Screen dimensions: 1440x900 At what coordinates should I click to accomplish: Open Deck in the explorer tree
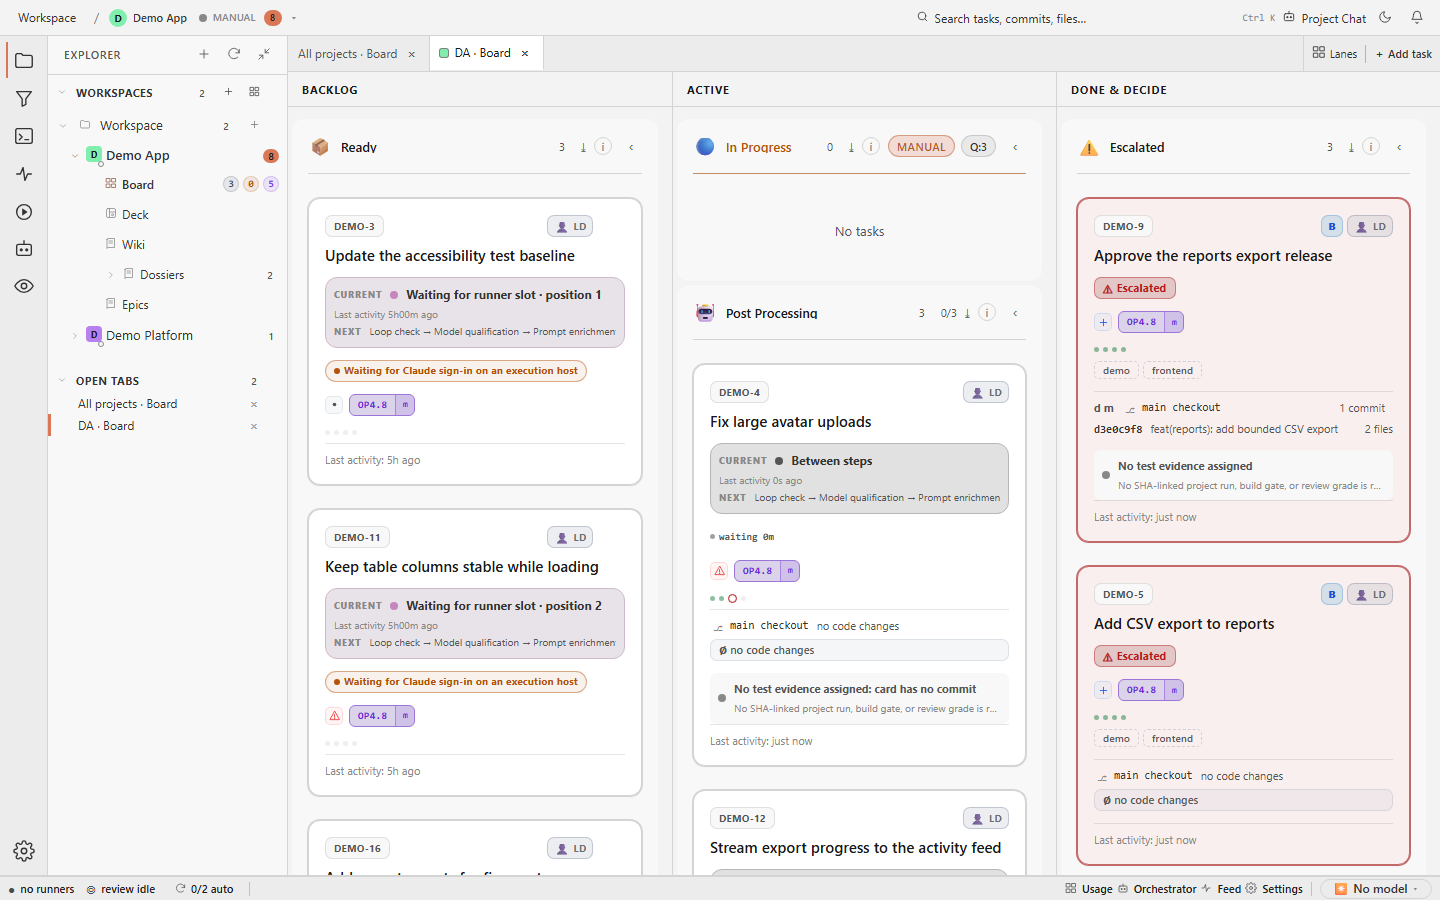coord(135,215)
